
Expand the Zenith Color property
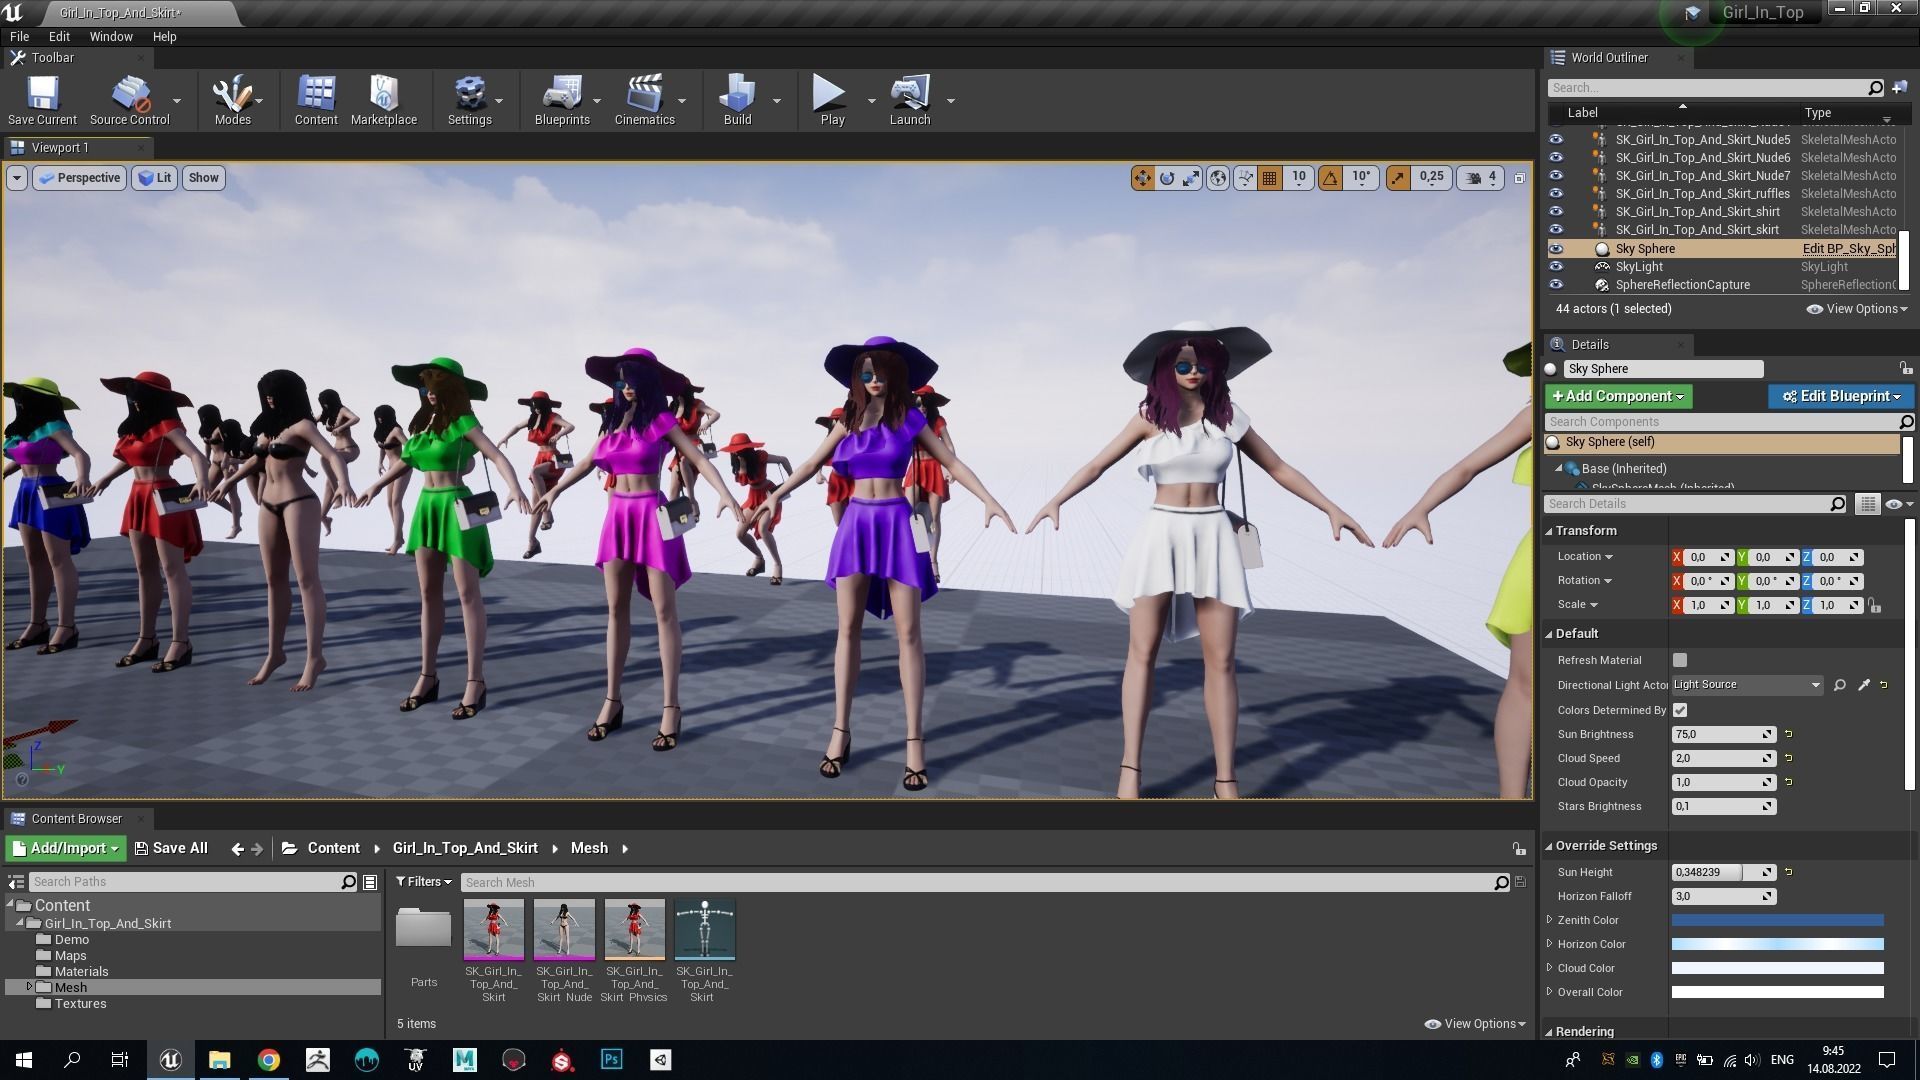tap(1550, 920)
